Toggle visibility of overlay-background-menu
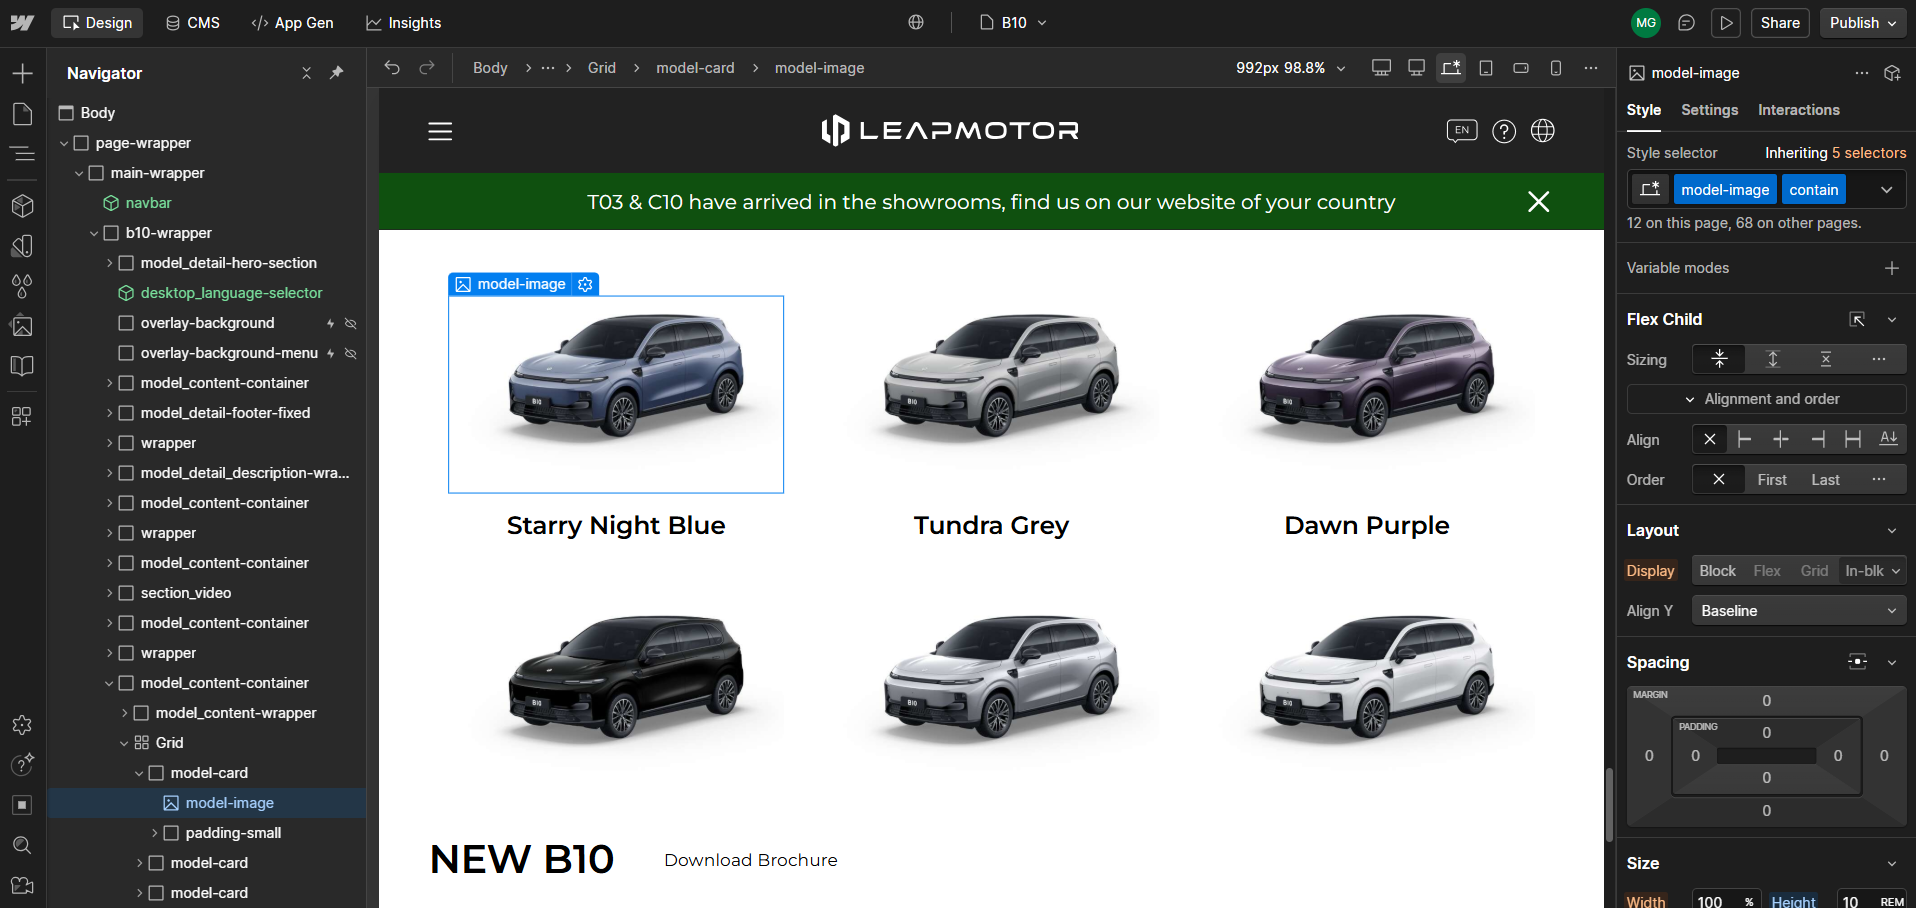Screen dimensions: 1916x908 pos(351,353)
